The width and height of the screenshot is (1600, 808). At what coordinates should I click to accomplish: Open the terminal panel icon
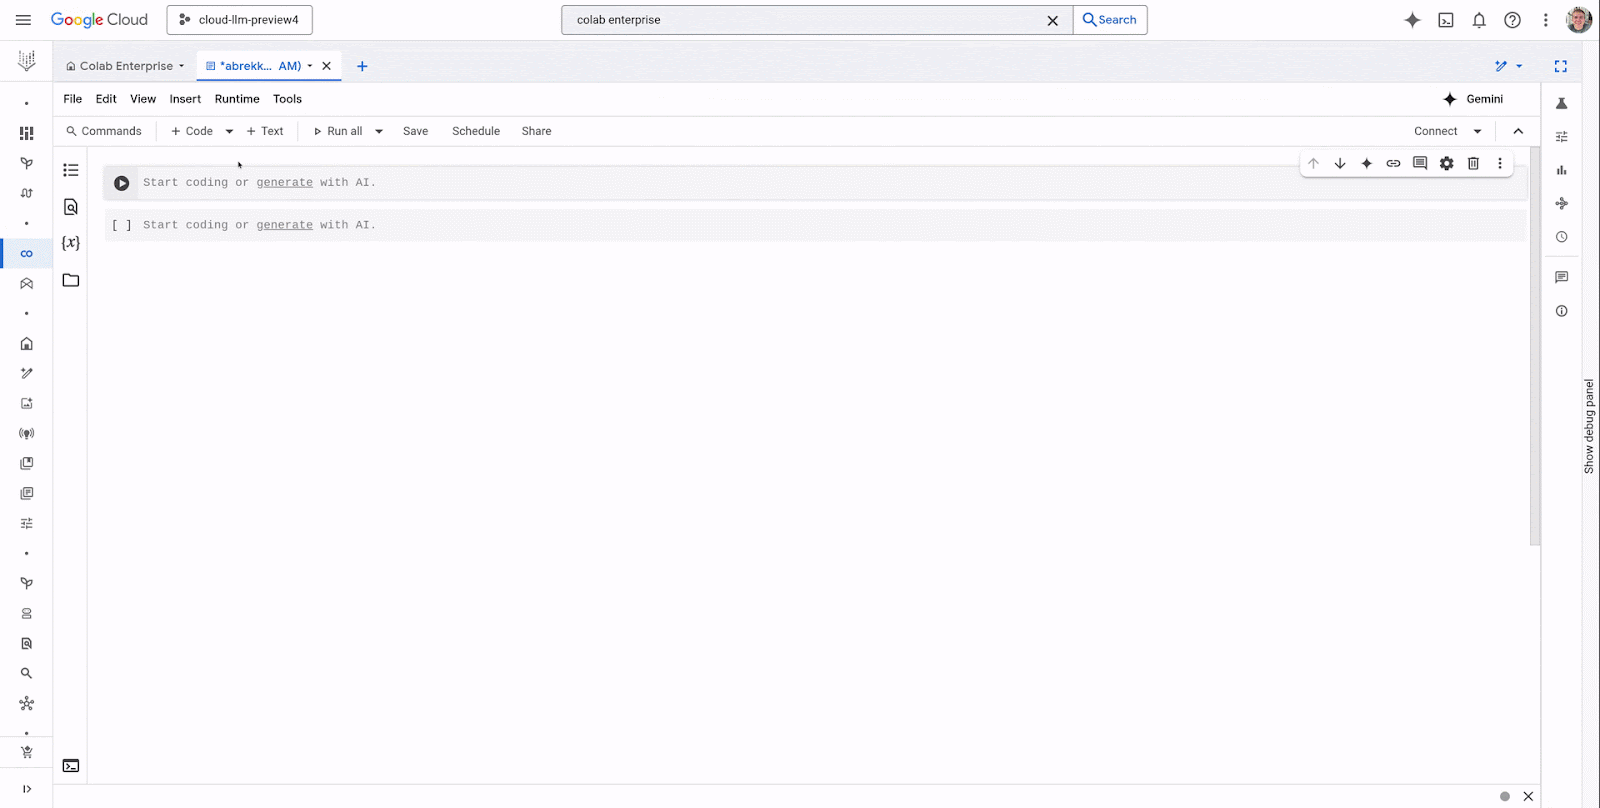point(71,766)
